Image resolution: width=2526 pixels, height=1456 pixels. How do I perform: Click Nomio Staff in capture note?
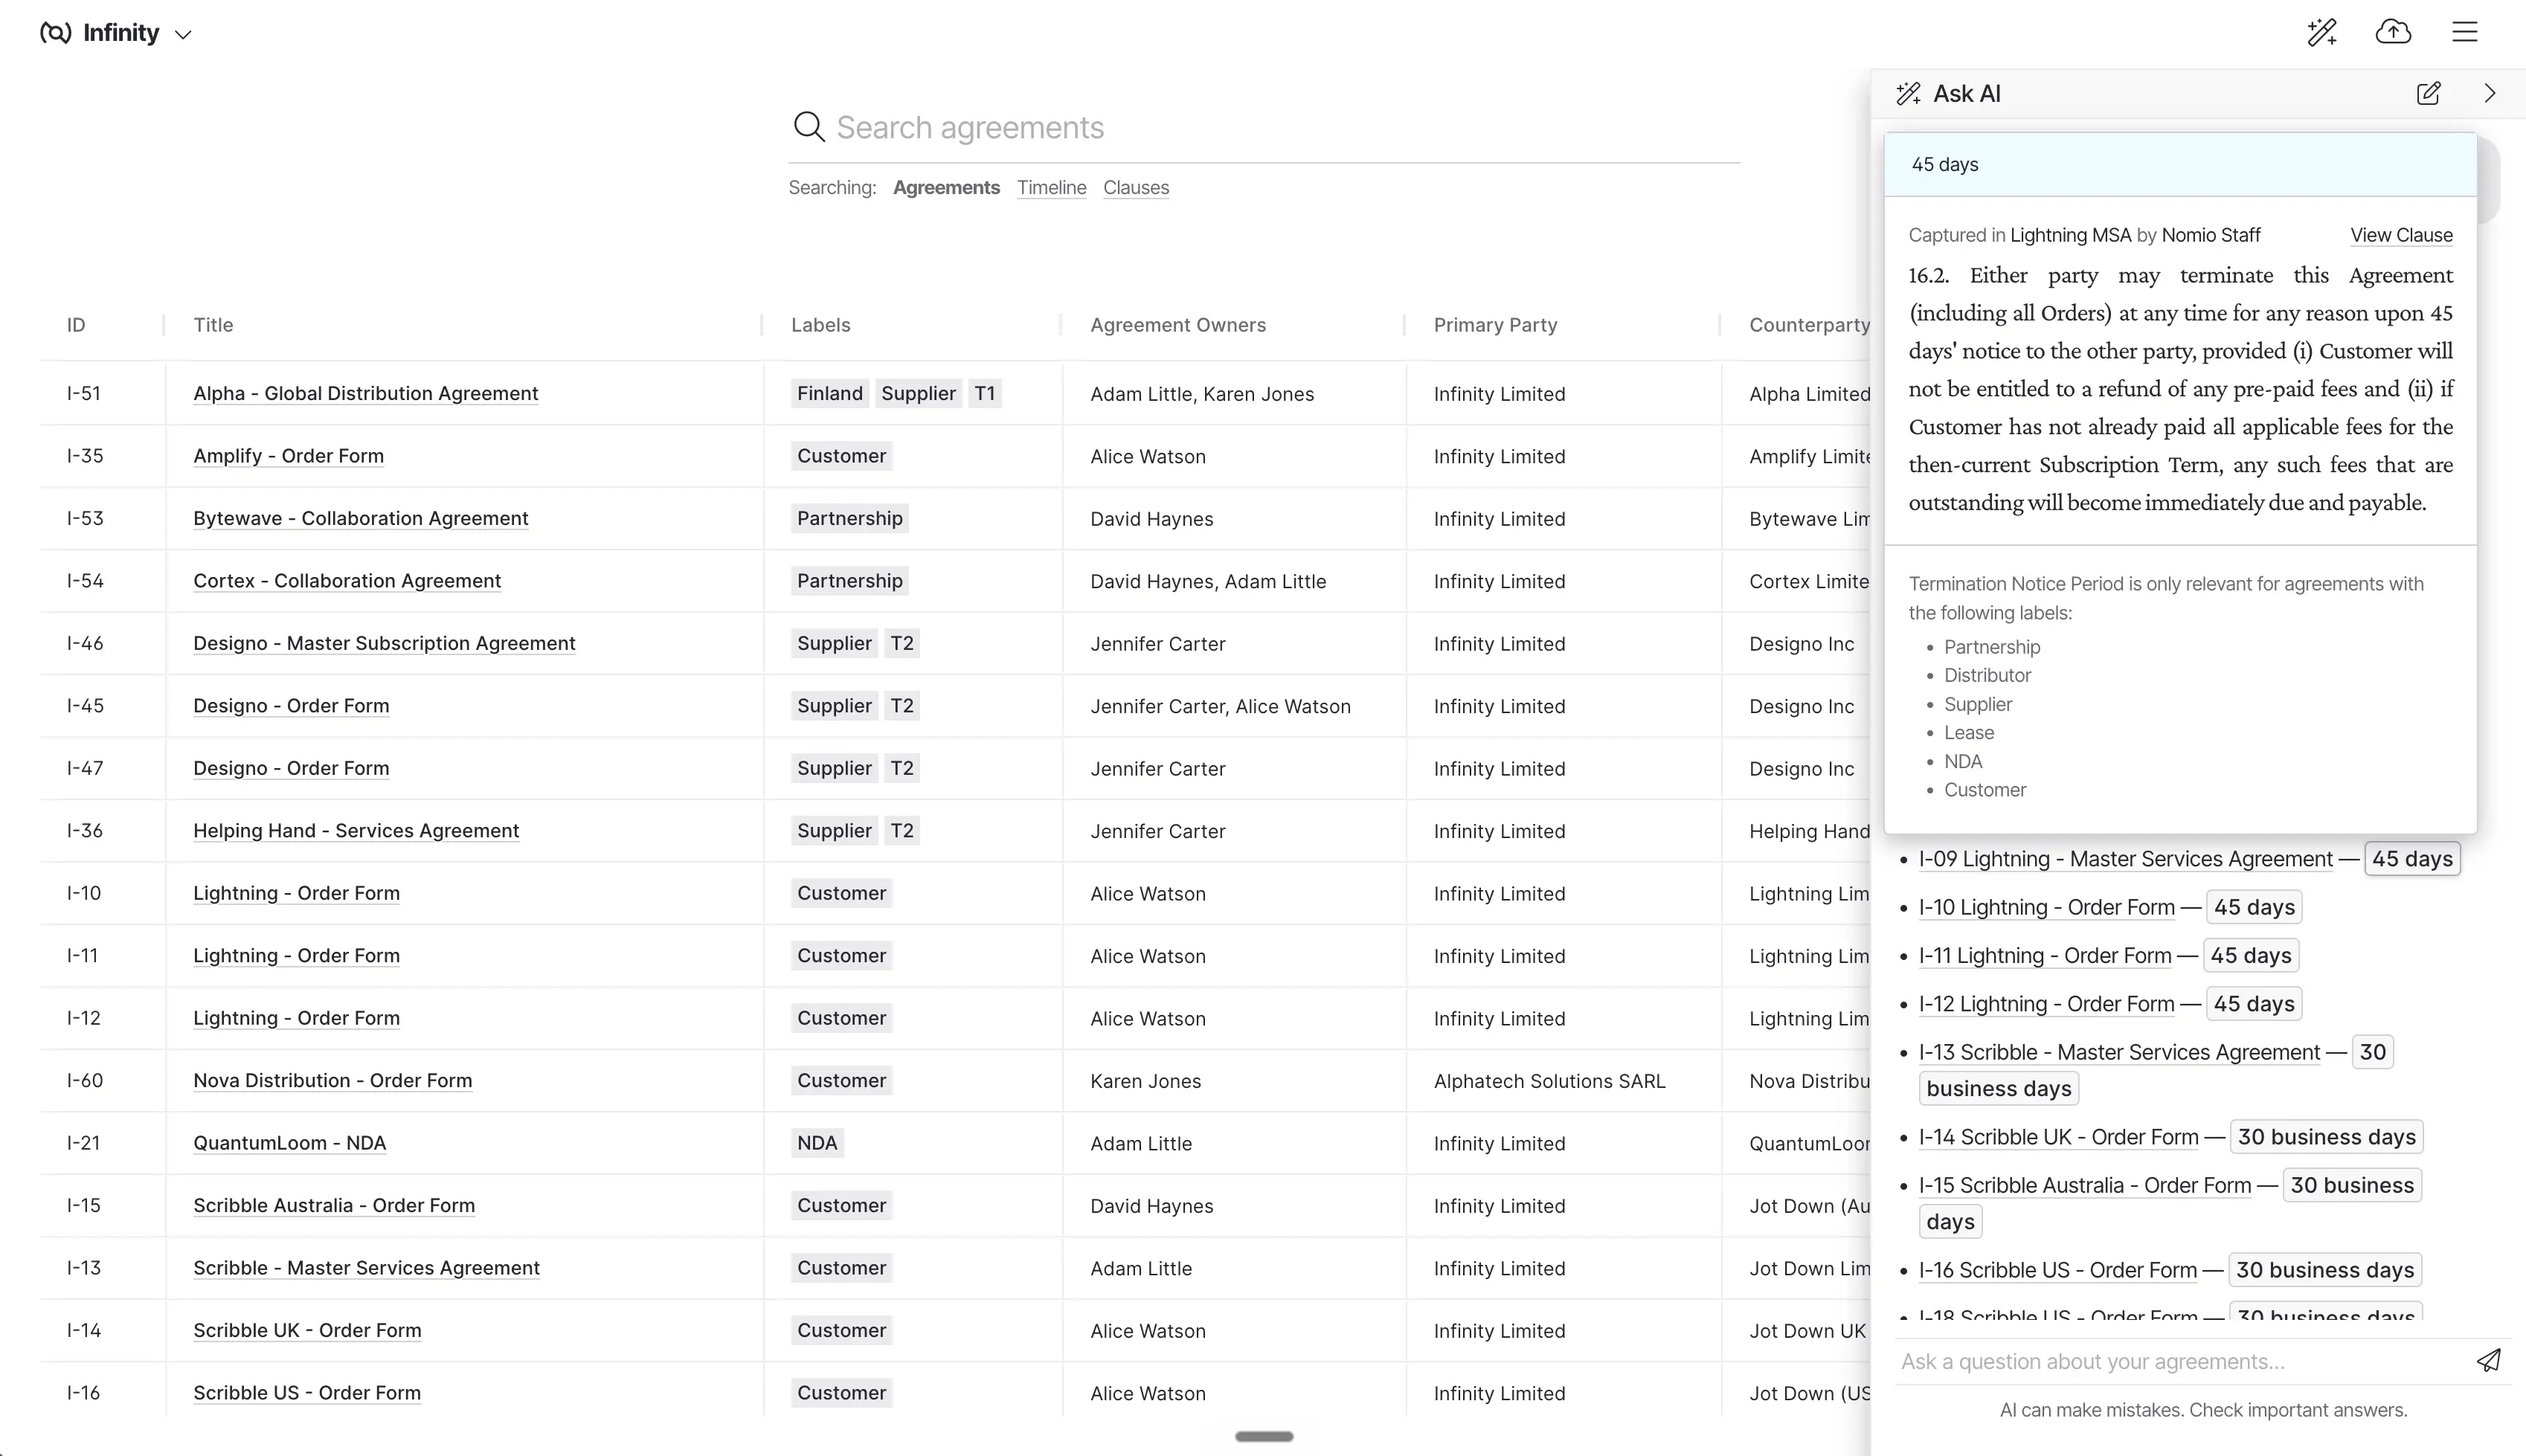[2210, 235]
